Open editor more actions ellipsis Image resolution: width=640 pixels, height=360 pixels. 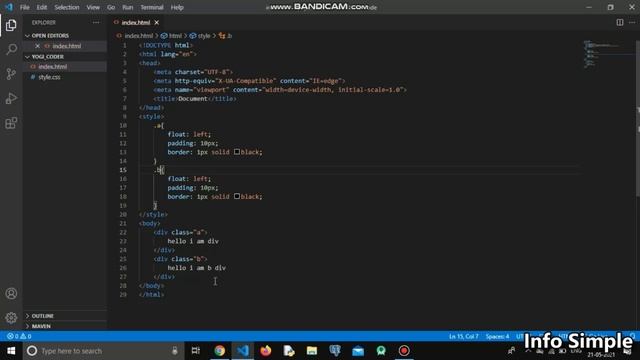[x=632, y=22]
